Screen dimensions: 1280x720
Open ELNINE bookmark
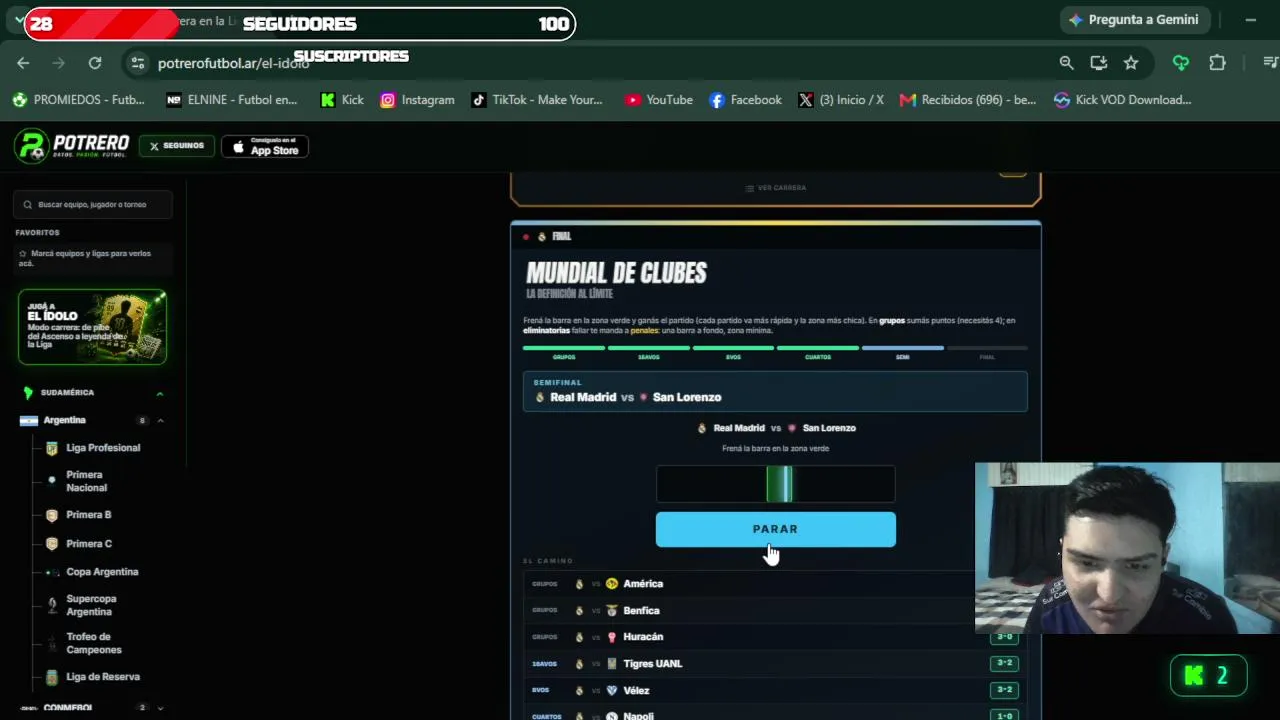[232, 100]
